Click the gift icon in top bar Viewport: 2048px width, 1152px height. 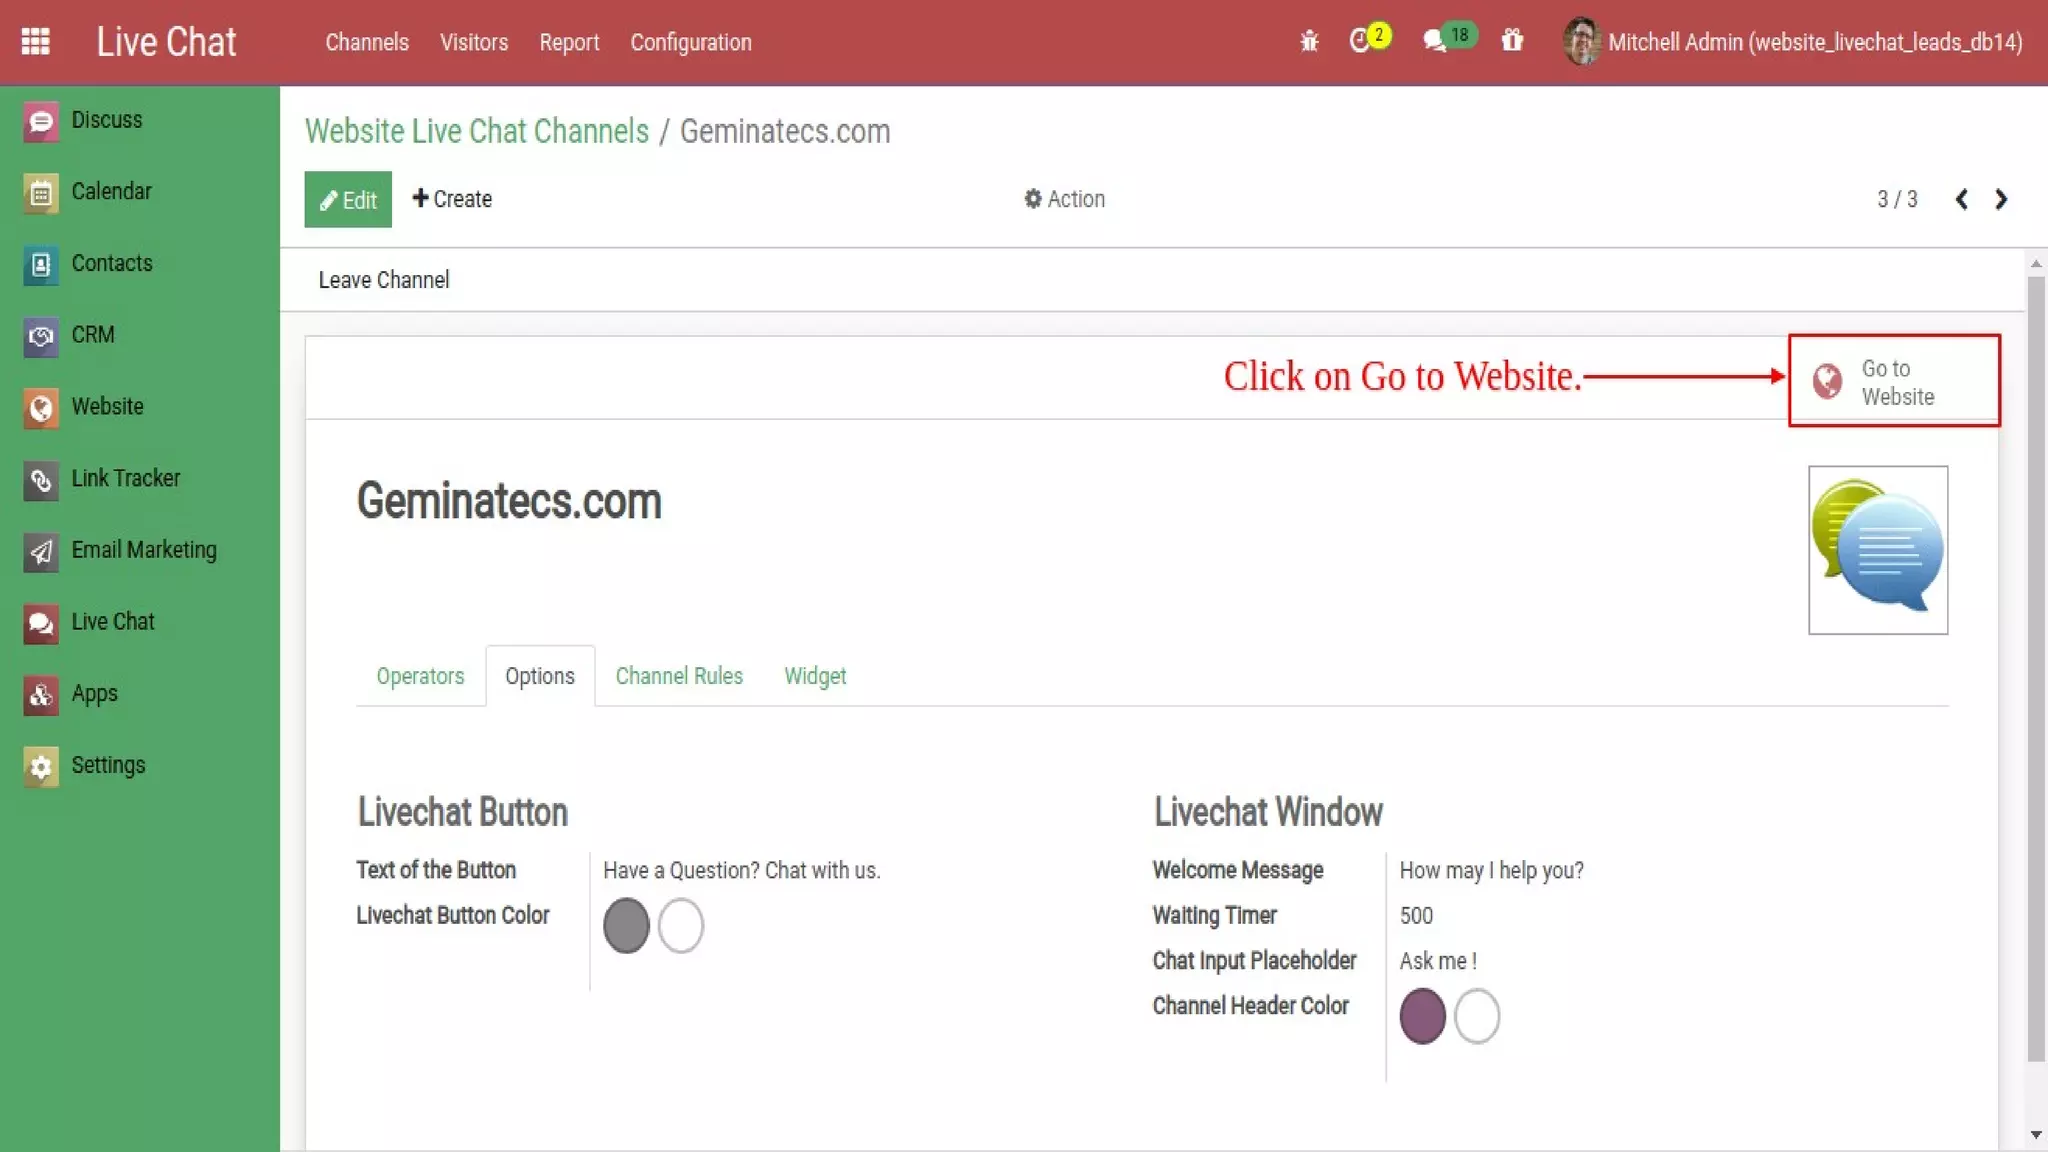click(x=1512, y=41)
